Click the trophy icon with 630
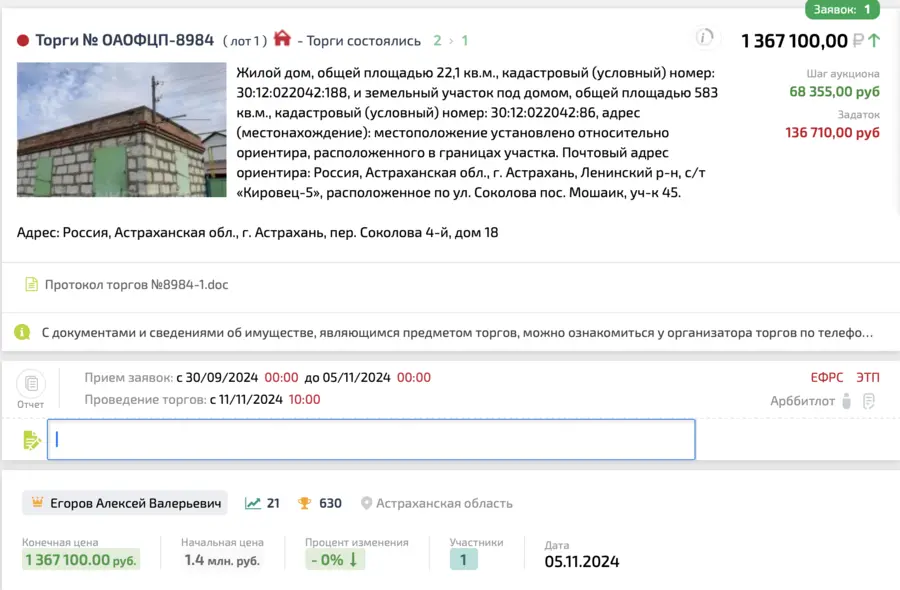The height and width of the screenshot is (590, 900). [304, 503]
